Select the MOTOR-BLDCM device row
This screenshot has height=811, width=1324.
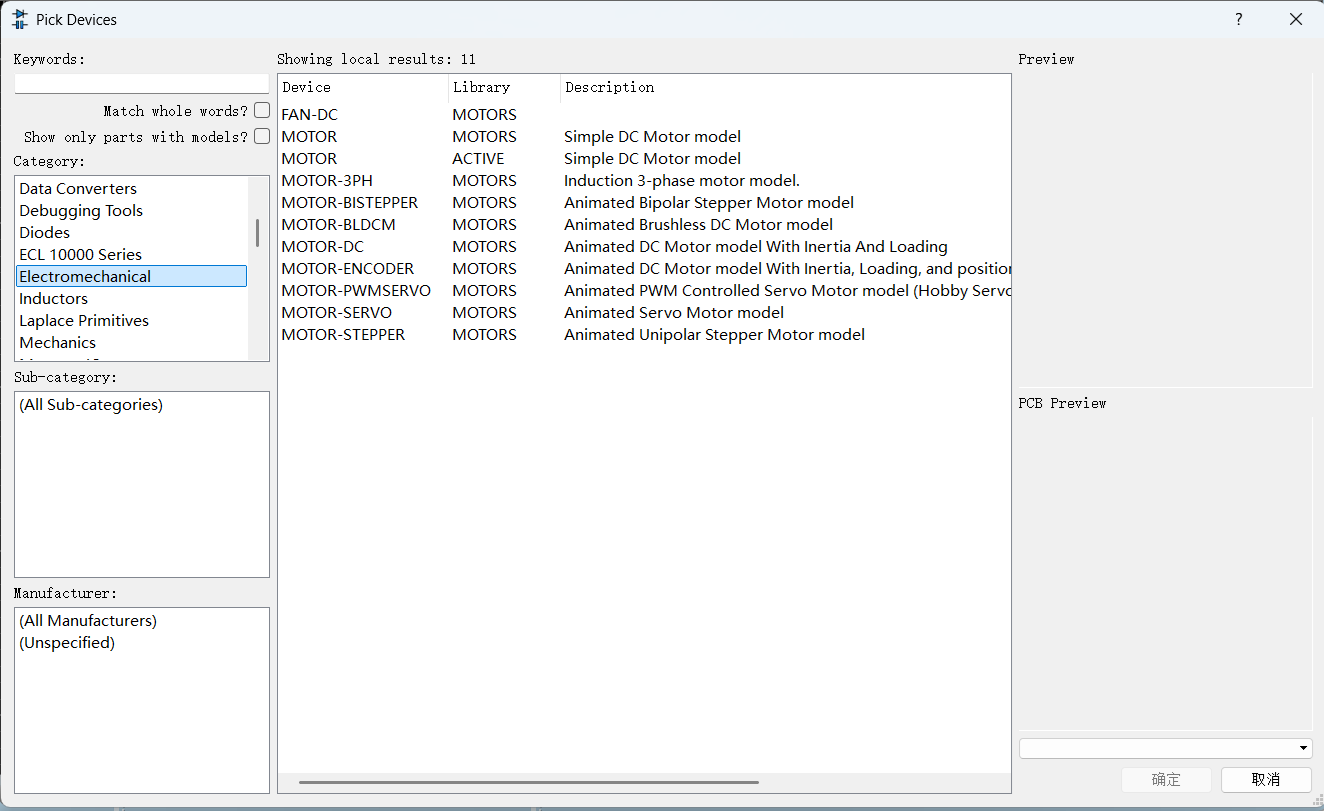coord(644,224)
